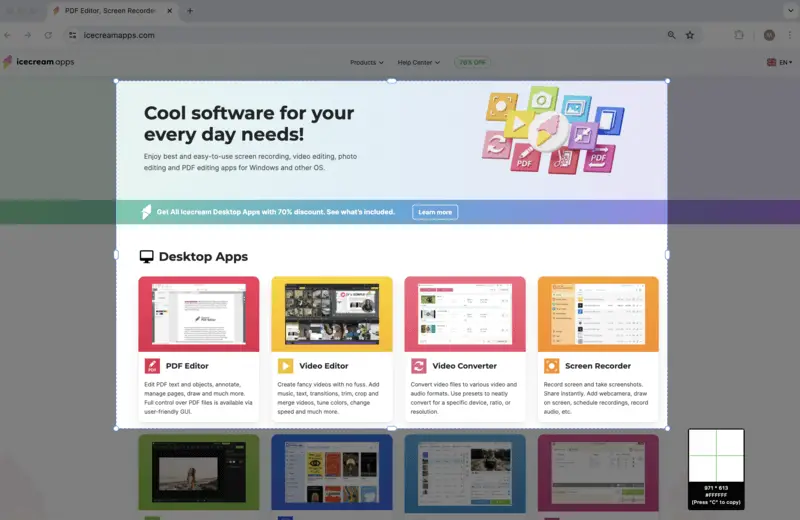Click the Video Converter icon
The height and width of the screenshot is (520, 800).
418,366
